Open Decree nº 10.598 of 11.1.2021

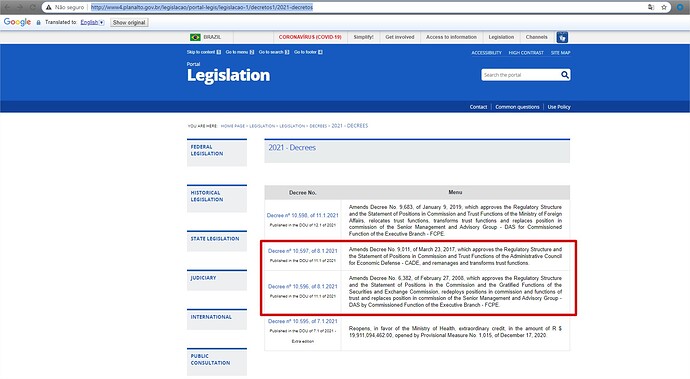click(303, 216)
